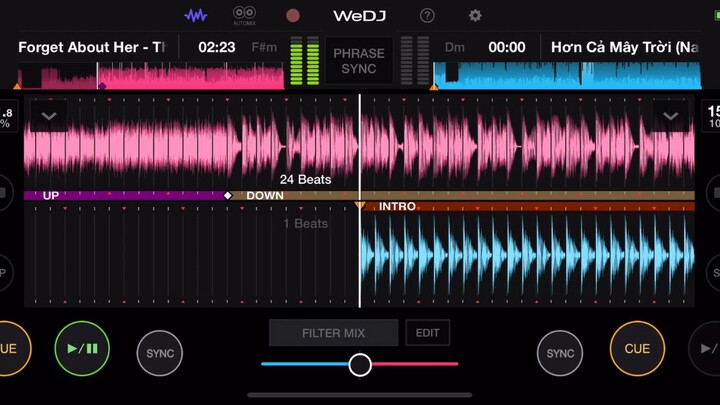Enable SYNC on the left deck
The image size is (720, 405).
point(160,353)
